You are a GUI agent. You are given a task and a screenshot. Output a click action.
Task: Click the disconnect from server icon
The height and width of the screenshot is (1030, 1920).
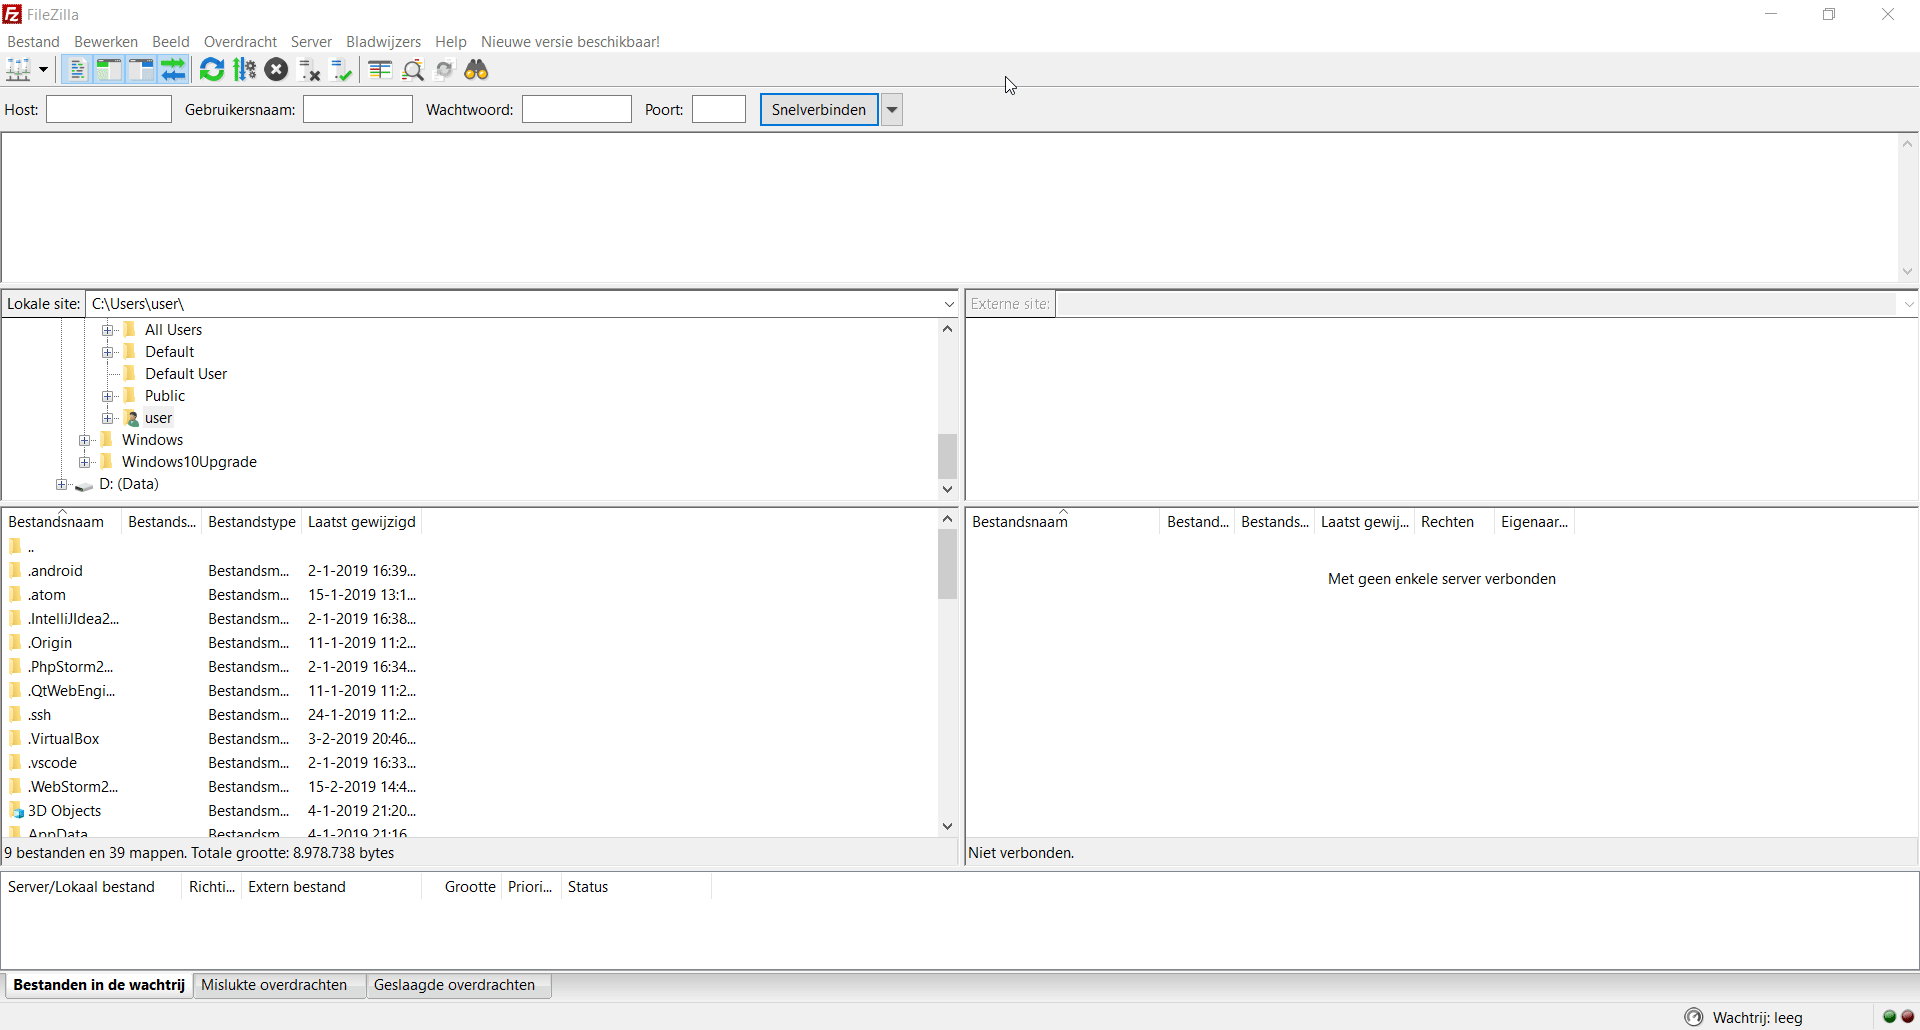tap(310, 70)
